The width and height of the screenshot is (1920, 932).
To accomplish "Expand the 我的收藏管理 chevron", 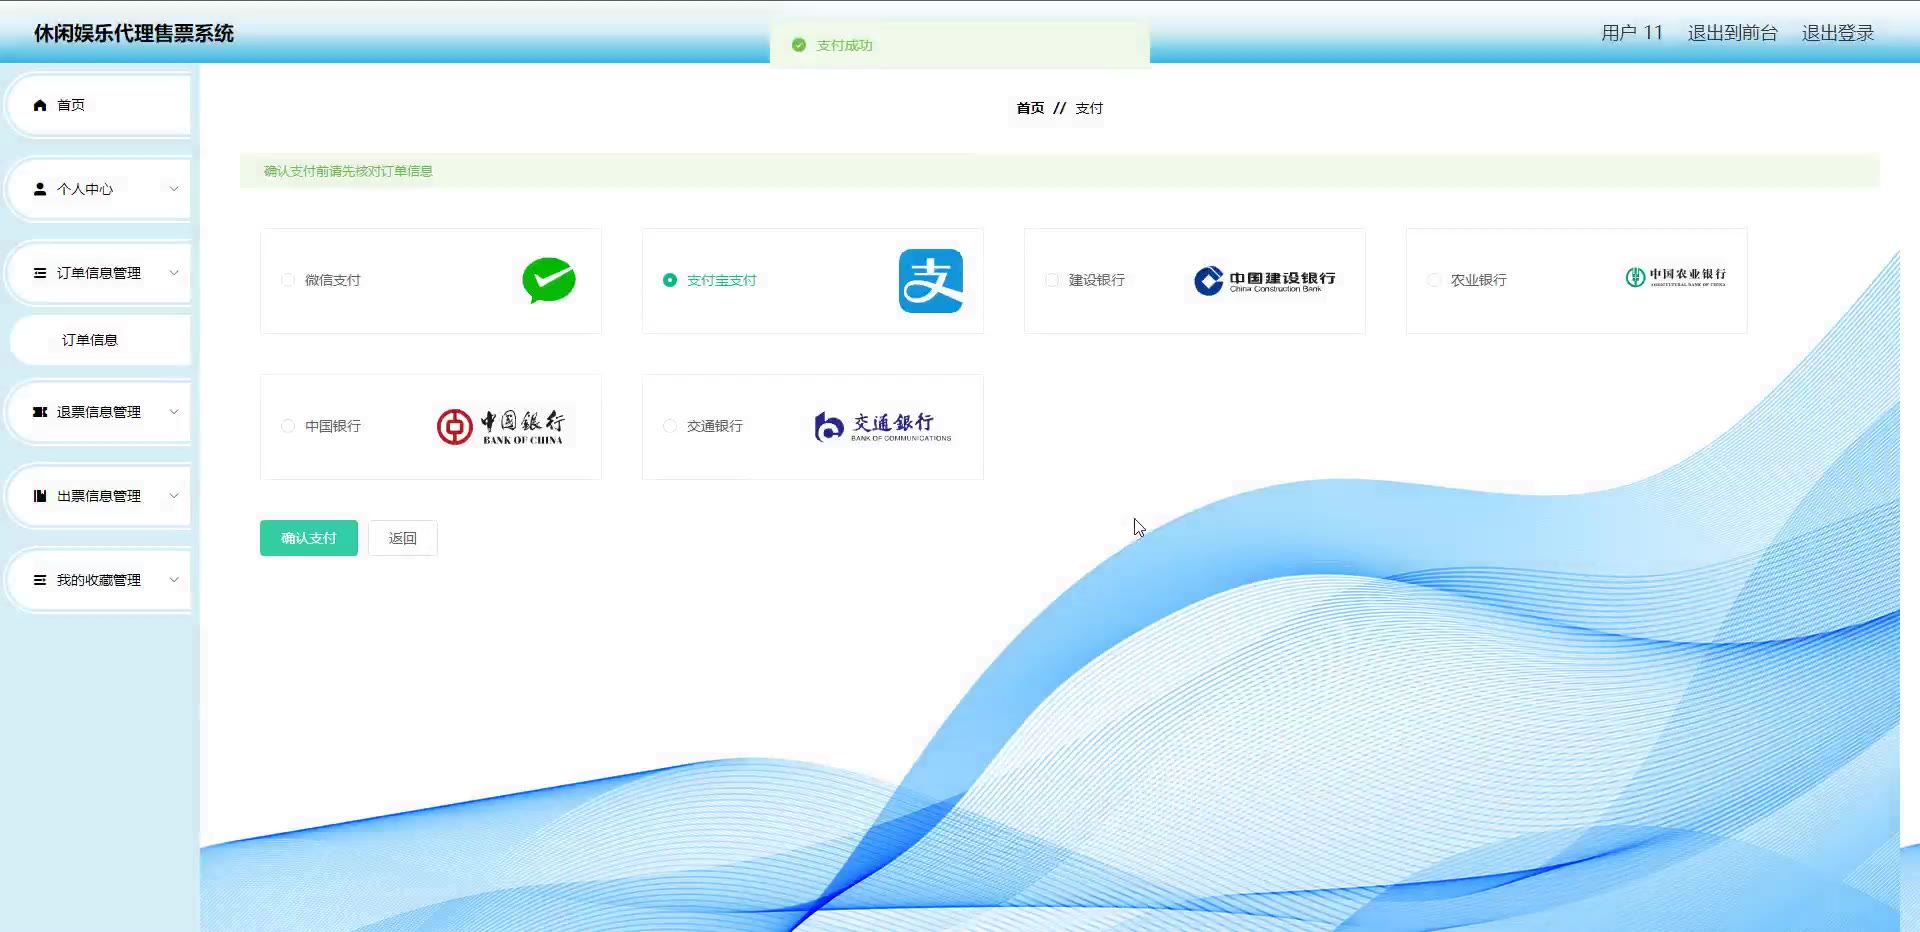I will (174, 580).
